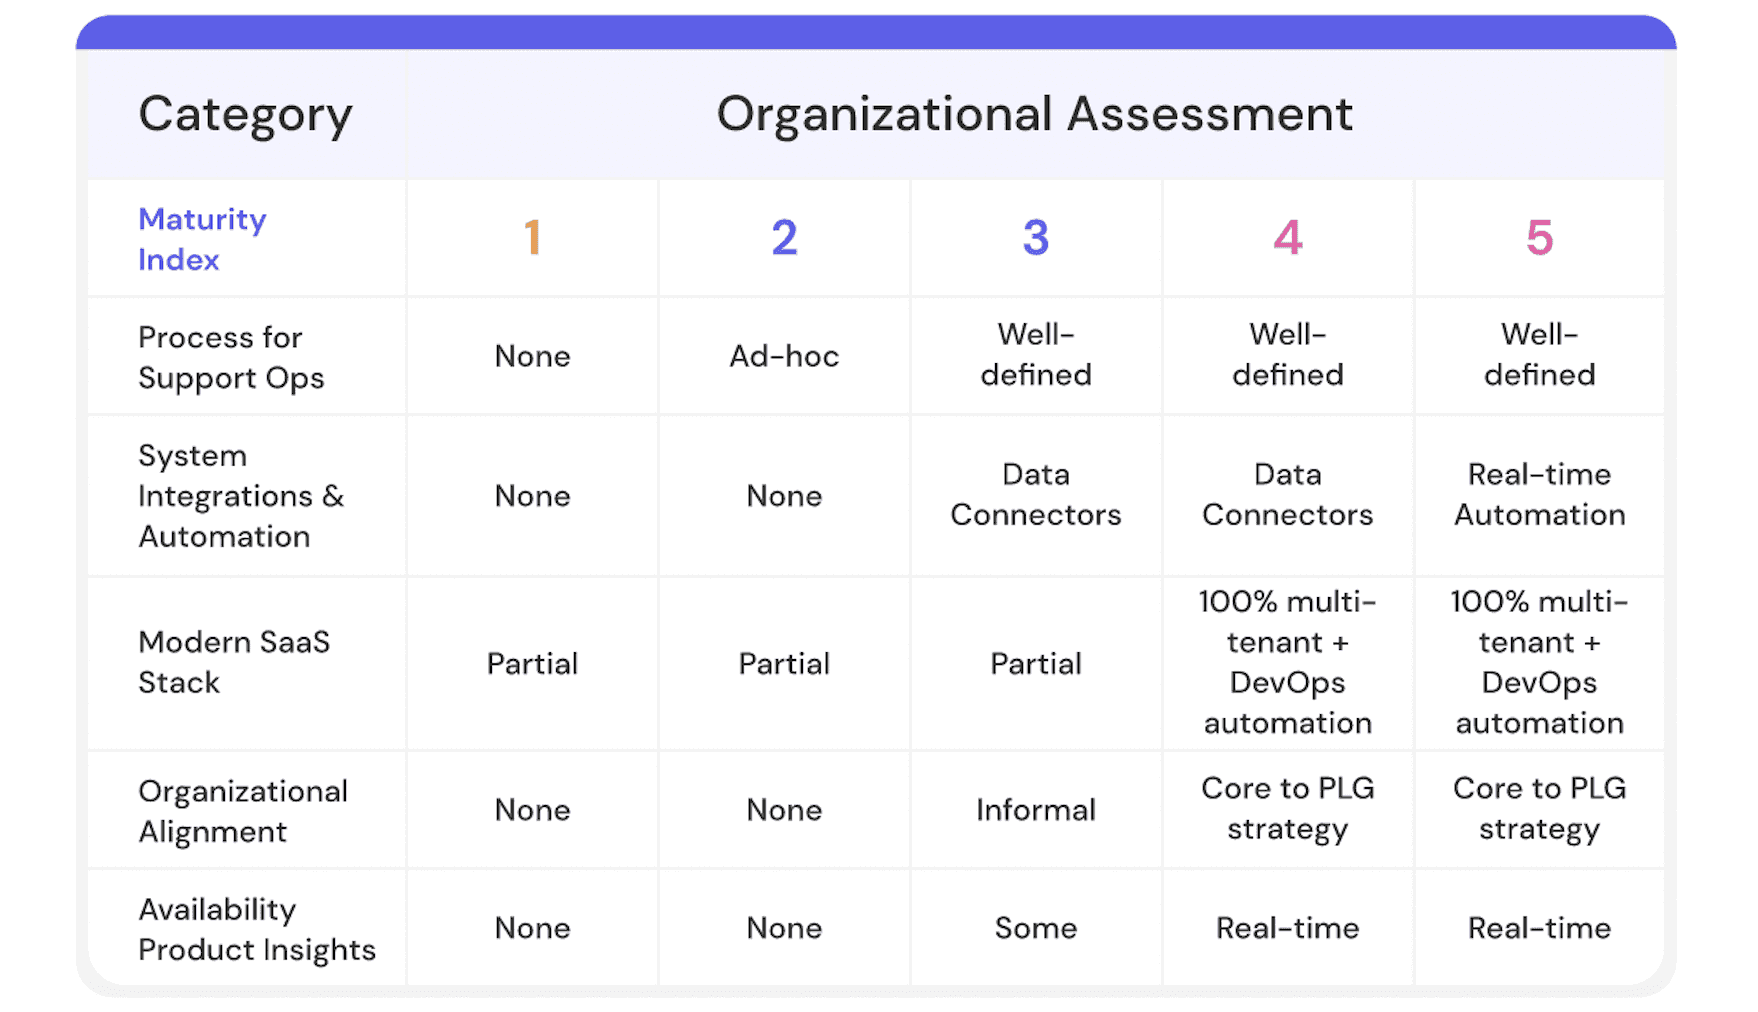The height and width of the screenshot is (1012, 1758).
Task: Click the "Informal" cell
Action: [x=1036, y=810]
